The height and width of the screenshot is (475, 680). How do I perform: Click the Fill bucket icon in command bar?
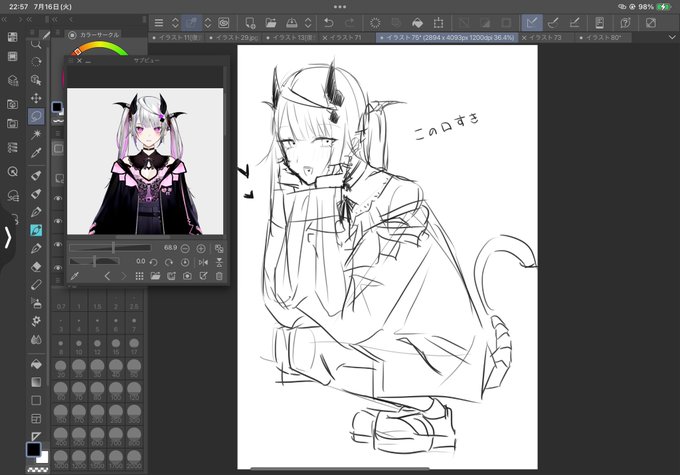417,23
